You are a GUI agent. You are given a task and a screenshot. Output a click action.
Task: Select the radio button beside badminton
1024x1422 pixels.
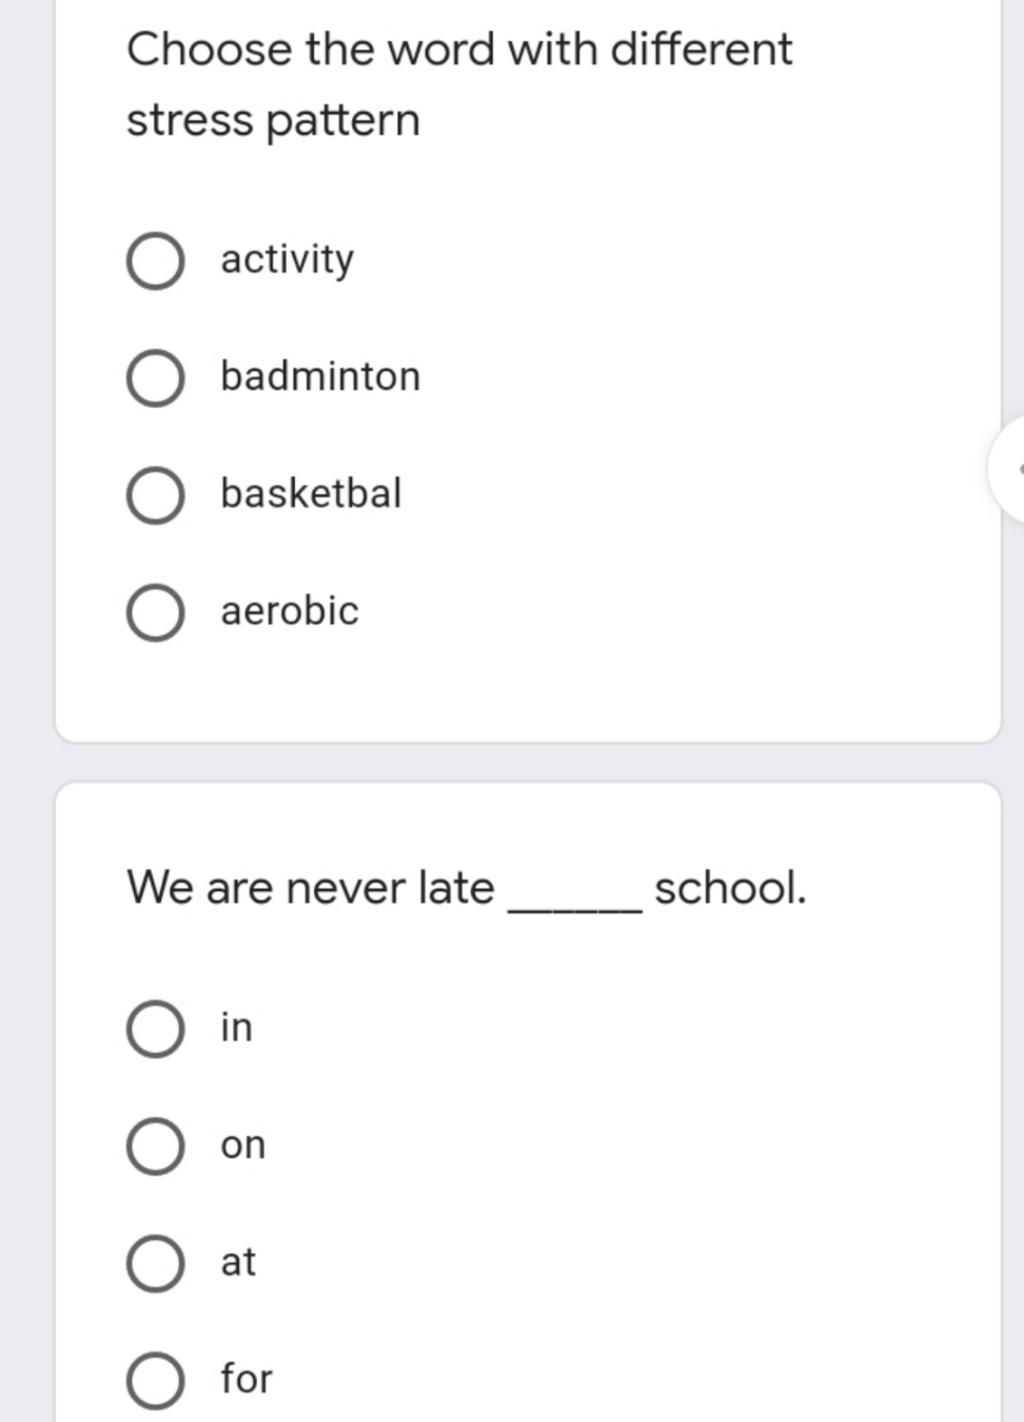coord(155,379)
